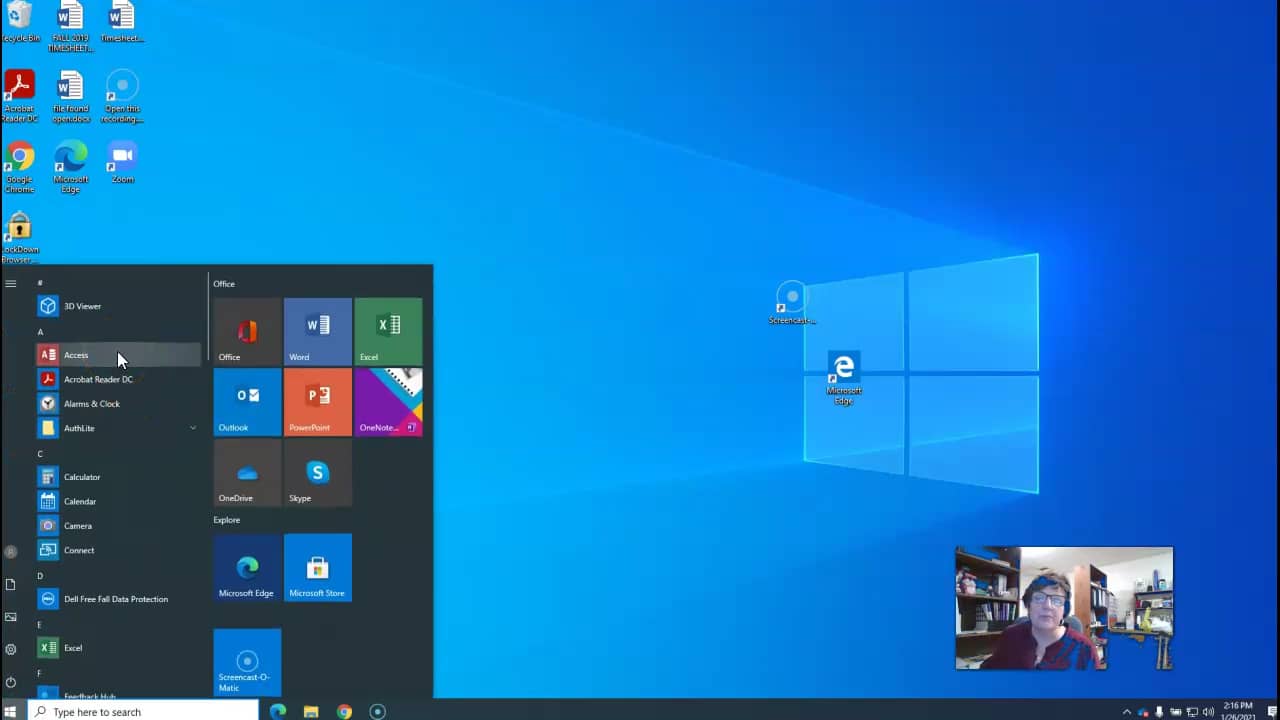The height and width of the screenshot is (720, 1280).
Task: Open Excel from the E section list
Action: click(118, 648)
